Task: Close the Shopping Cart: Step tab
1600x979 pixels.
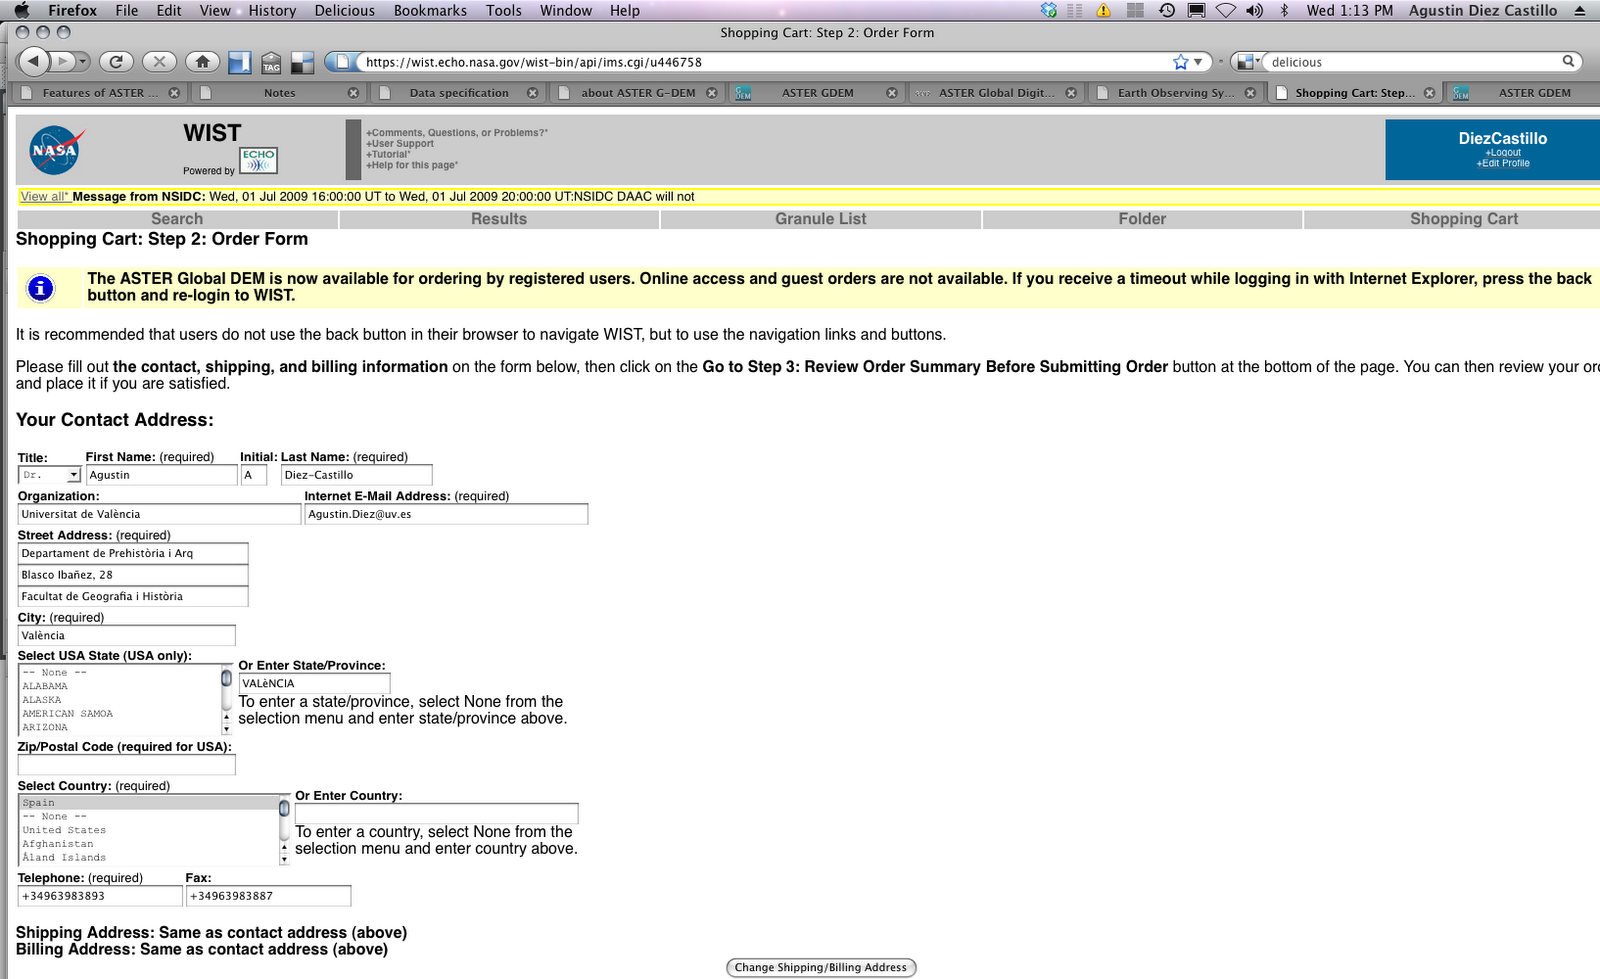Action: pyautogui.click(x=1429, y=93)
